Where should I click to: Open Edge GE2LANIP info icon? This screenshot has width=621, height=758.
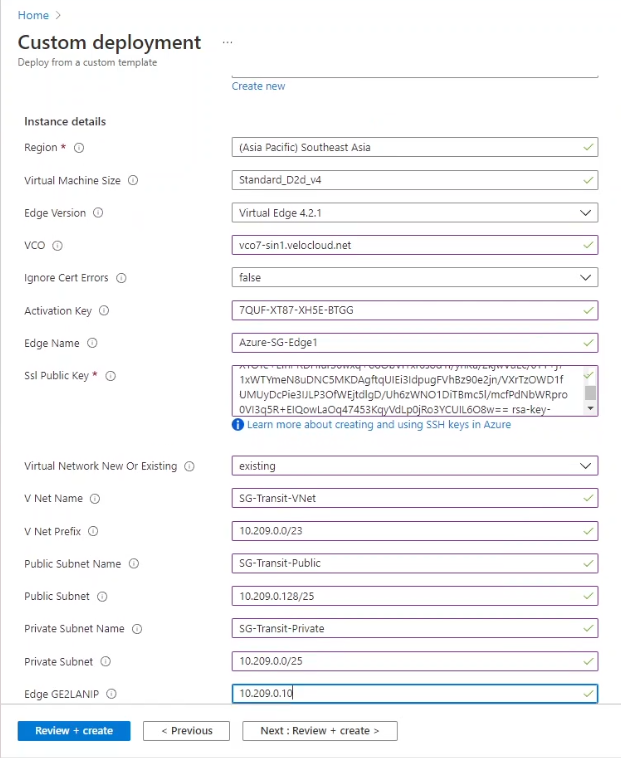(111, 694)
